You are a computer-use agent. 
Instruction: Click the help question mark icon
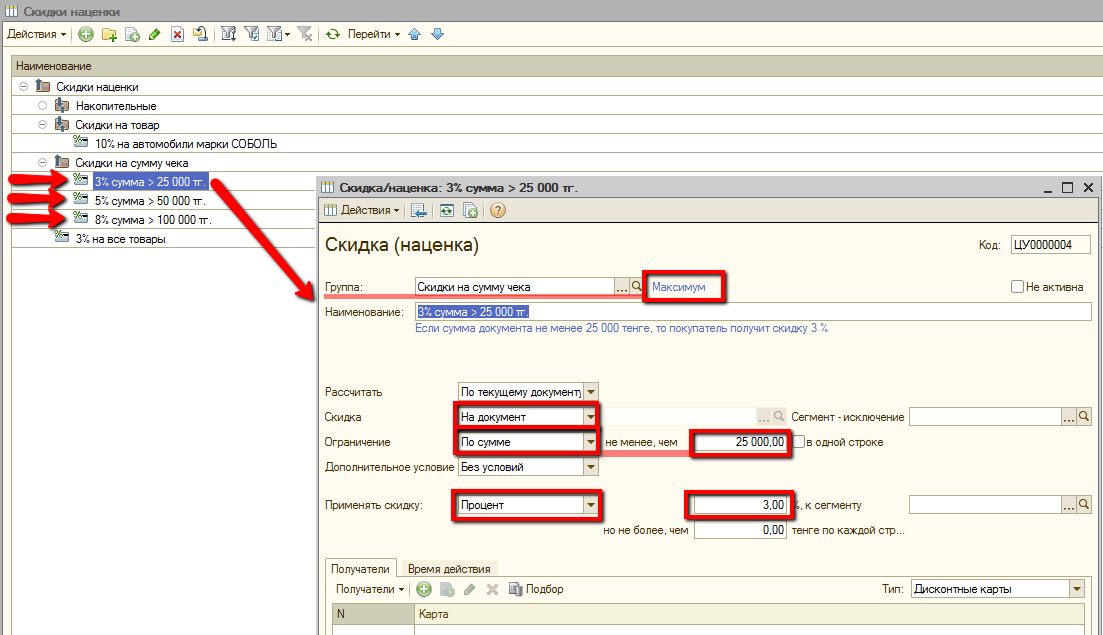(497, 210)
